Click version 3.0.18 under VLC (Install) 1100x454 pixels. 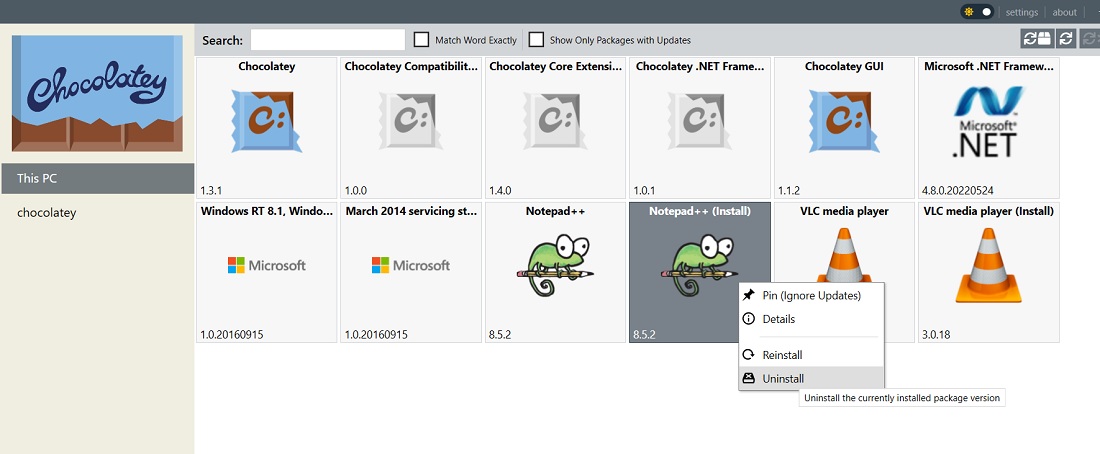click(936, 335)
